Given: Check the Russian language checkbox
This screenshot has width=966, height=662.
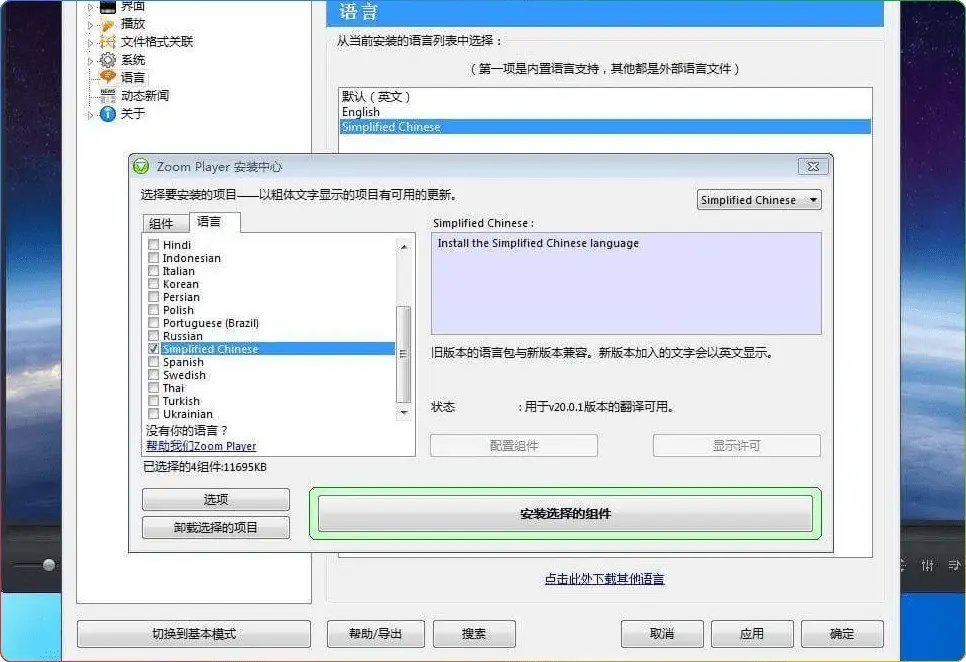Looking at the screenshot, I should pyautogui.click(x=153, y=336).
